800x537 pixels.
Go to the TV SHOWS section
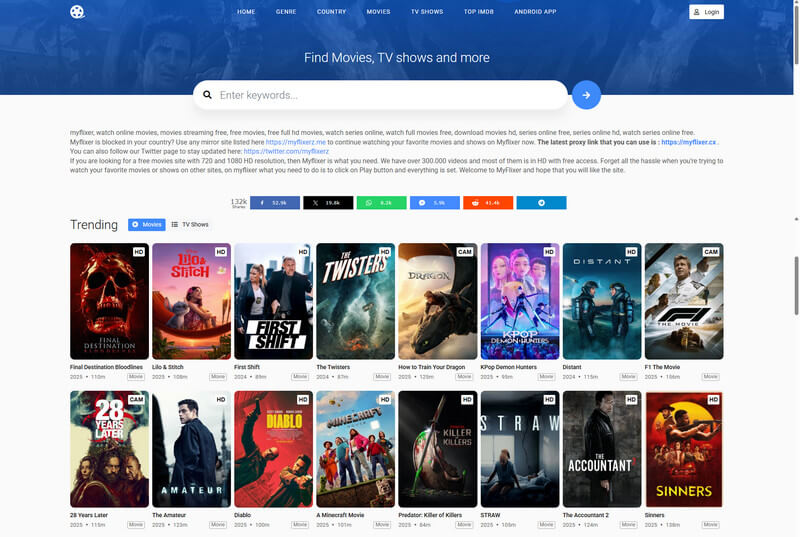(427, 12)
